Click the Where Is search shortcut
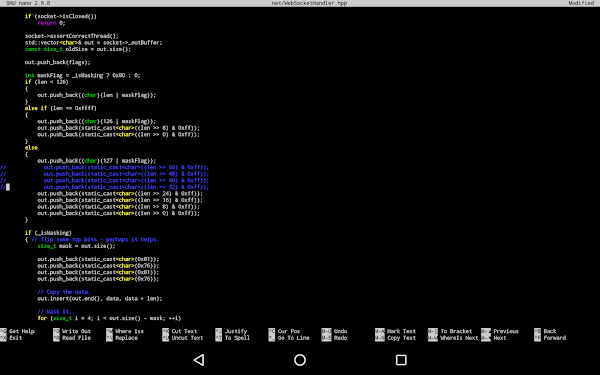Image resolution: width=600 pixels, height=375 pixels. pos(129,331)
